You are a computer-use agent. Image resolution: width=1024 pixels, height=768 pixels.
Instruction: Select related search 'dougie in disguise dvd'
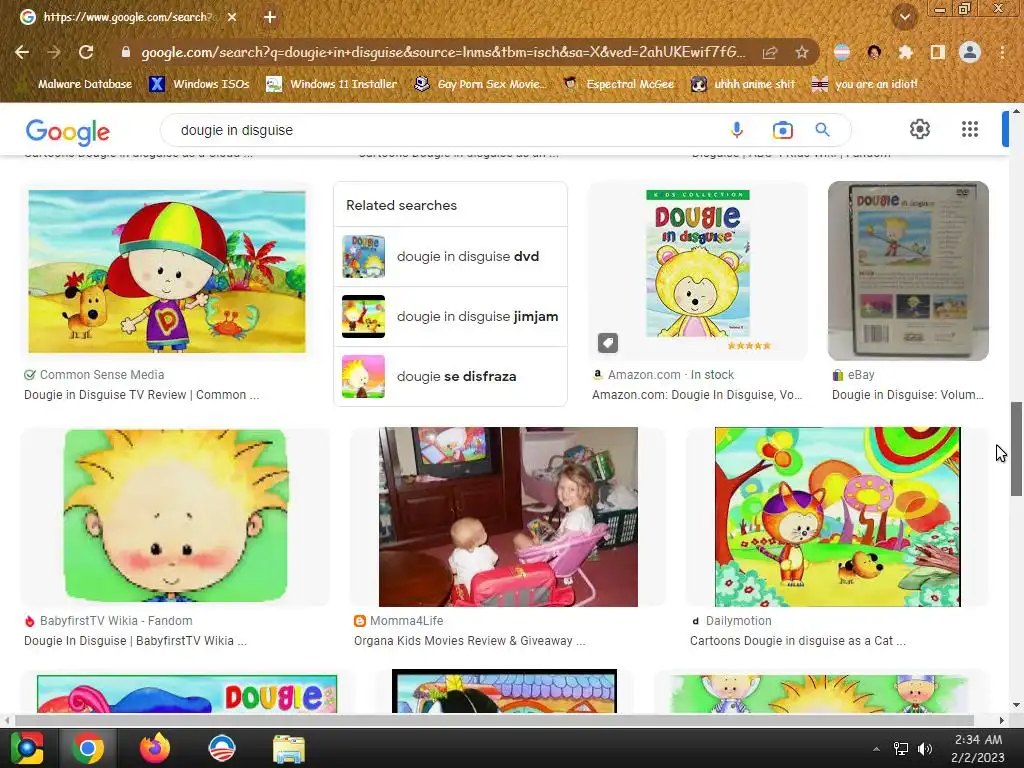[x=450, y=257]
